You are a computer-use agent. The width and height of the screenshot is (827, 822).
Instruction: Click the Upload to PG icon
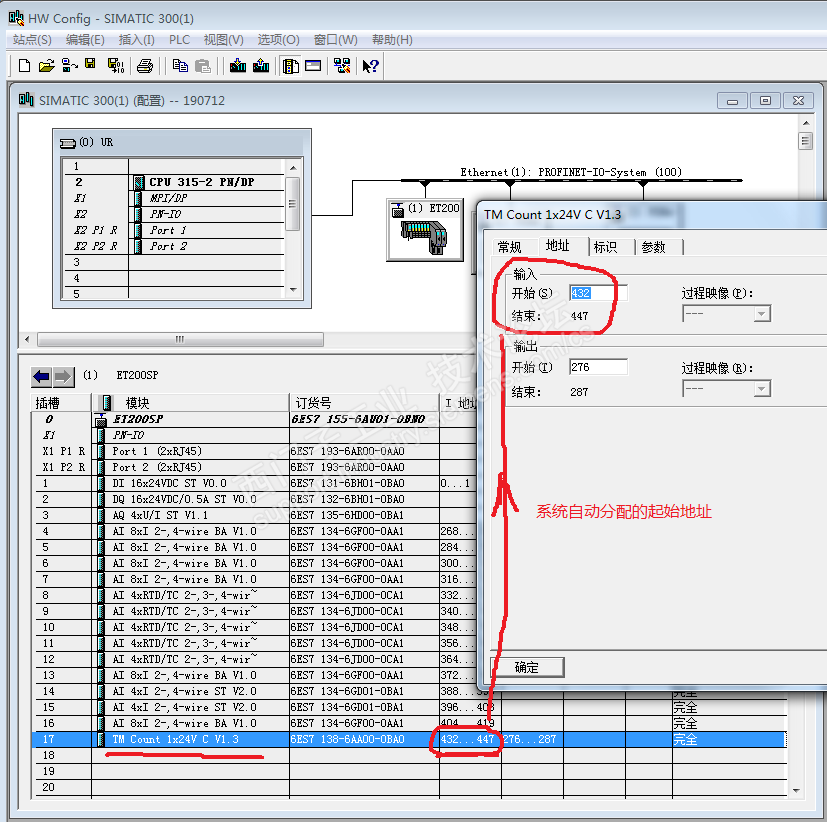coord(261,66)
